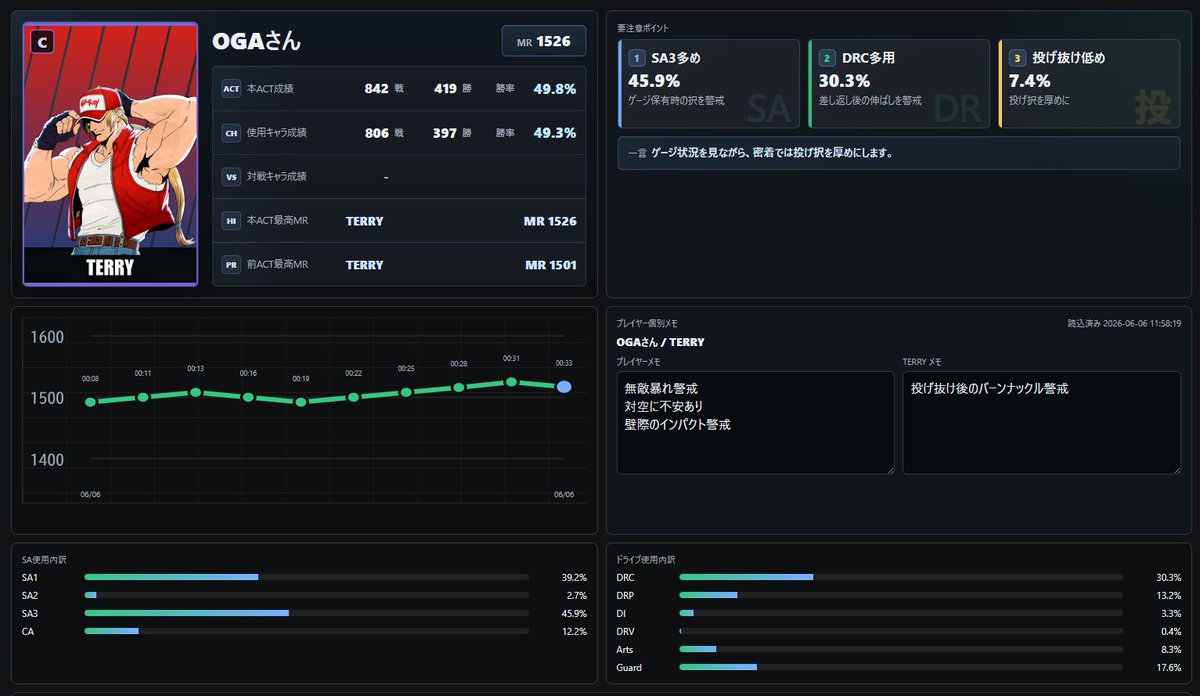Click the VS badge icon

[x=231, y=177]
